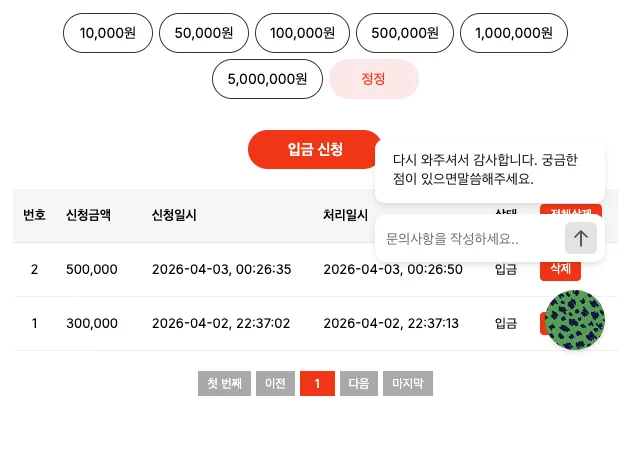
Task: Click the 신청일시 column header
Action: click(174, 215)
